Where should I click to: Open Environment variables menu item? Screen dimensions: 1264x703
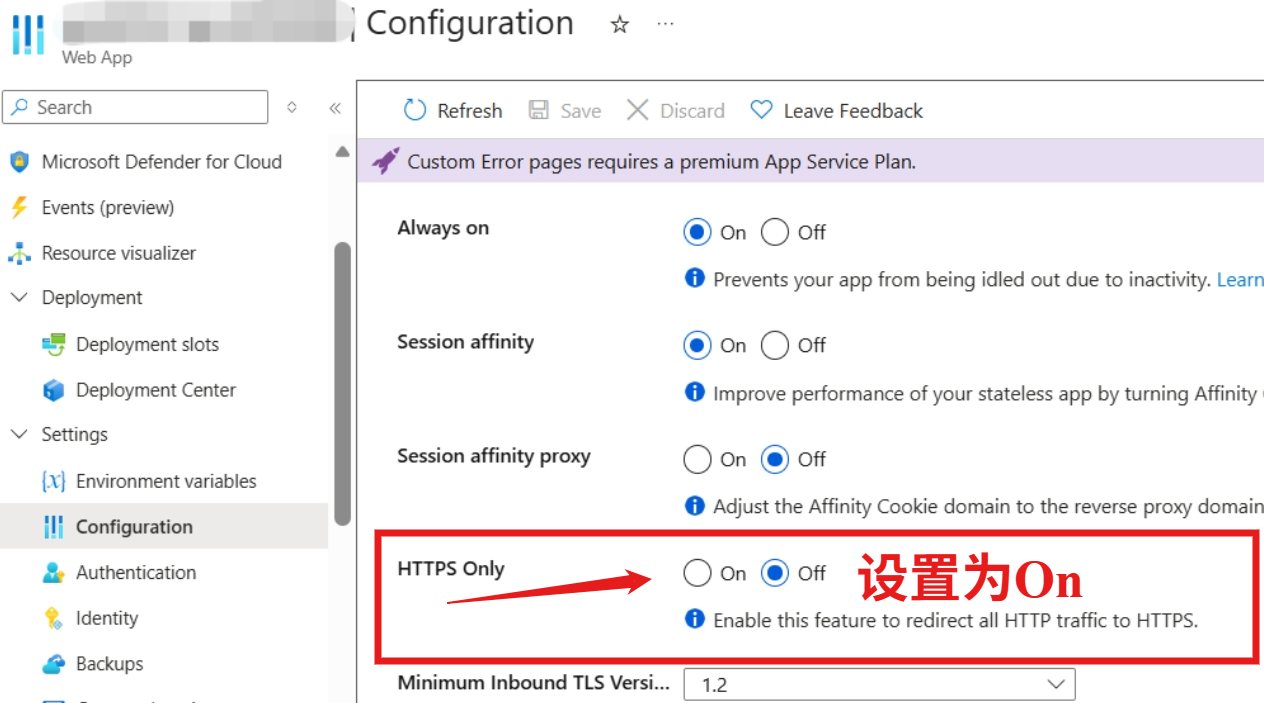pyautogui.click(x=166, y=481)
